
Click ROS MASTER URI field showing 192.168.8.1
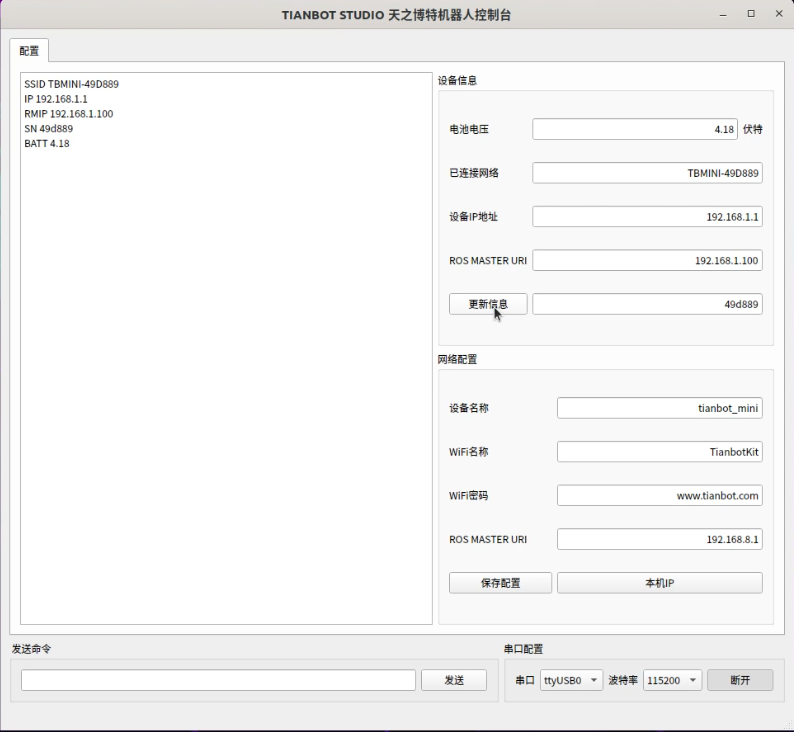point(659,540)
